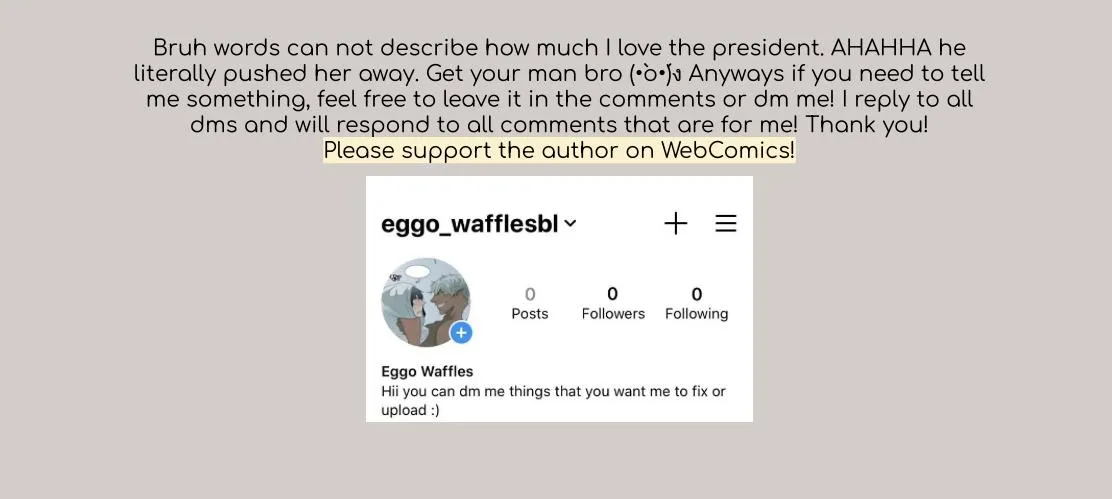Click the blue plus badge on avatar
The width and height of the screenshot is (1112, 499).
pos(461,332)
